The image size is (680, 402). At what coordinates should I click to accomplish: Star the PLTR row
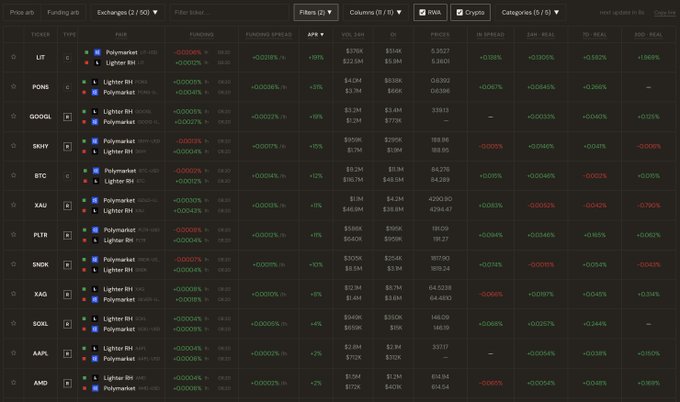pos(13,234)
